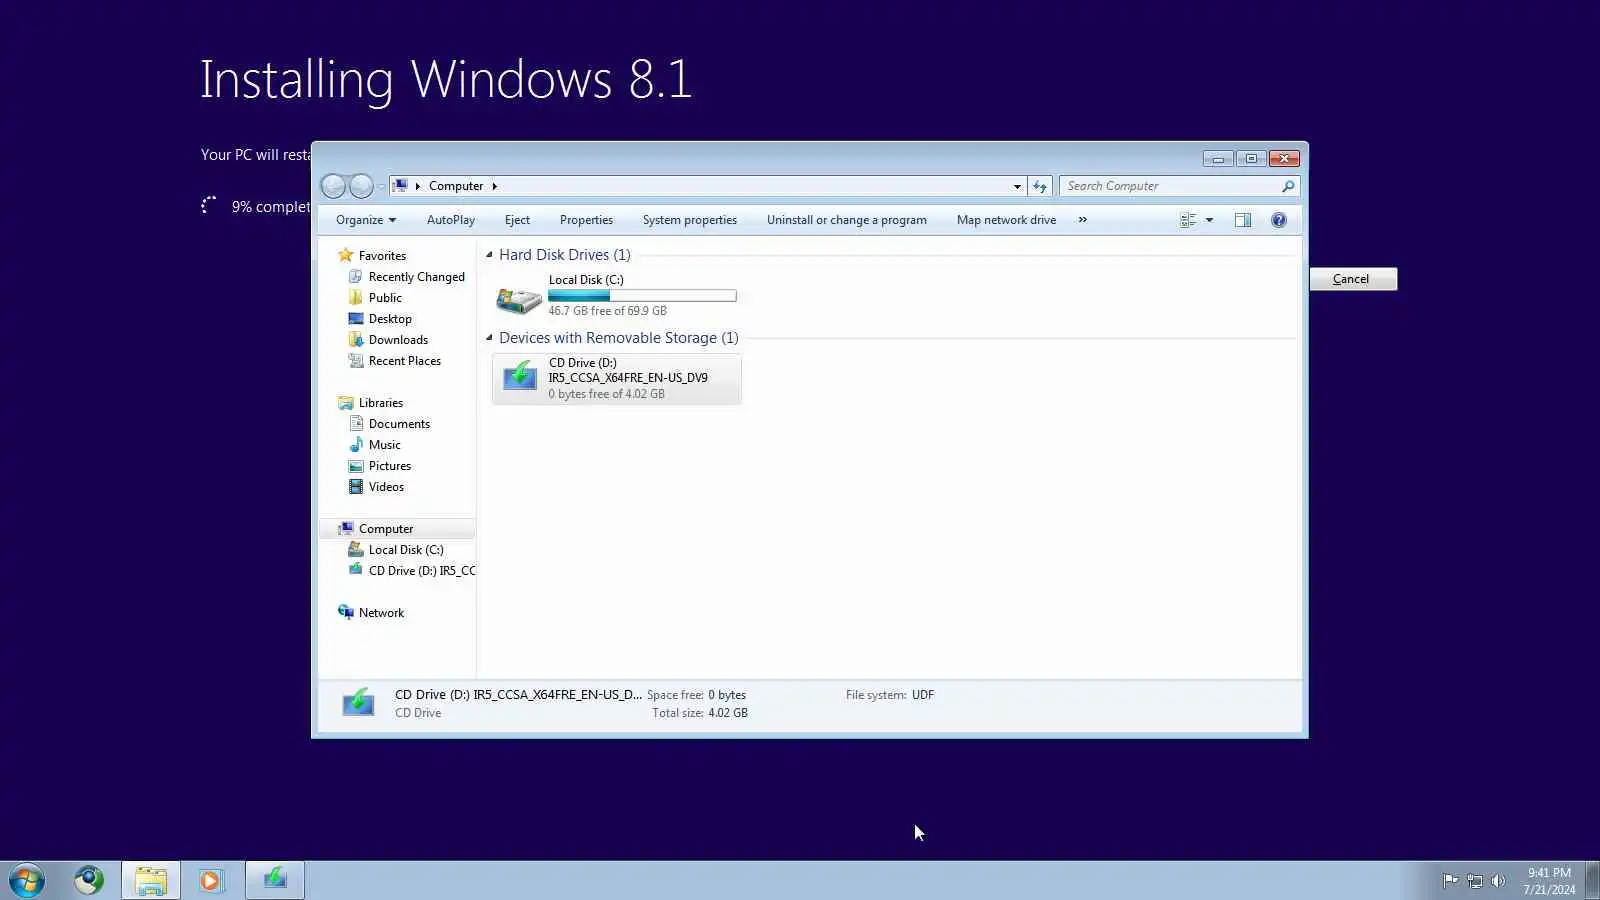
Task: Click the Computer address bar
Action: (x=708, y=186)
